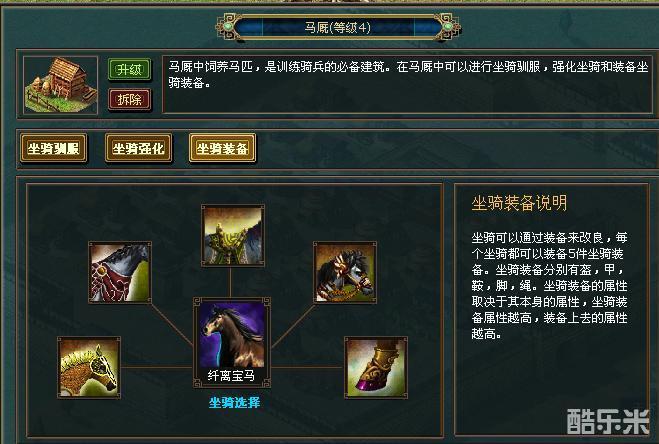659x444 pixels.
Task: Click the 坐骑装备说明 heading
Action: [519, 203]
